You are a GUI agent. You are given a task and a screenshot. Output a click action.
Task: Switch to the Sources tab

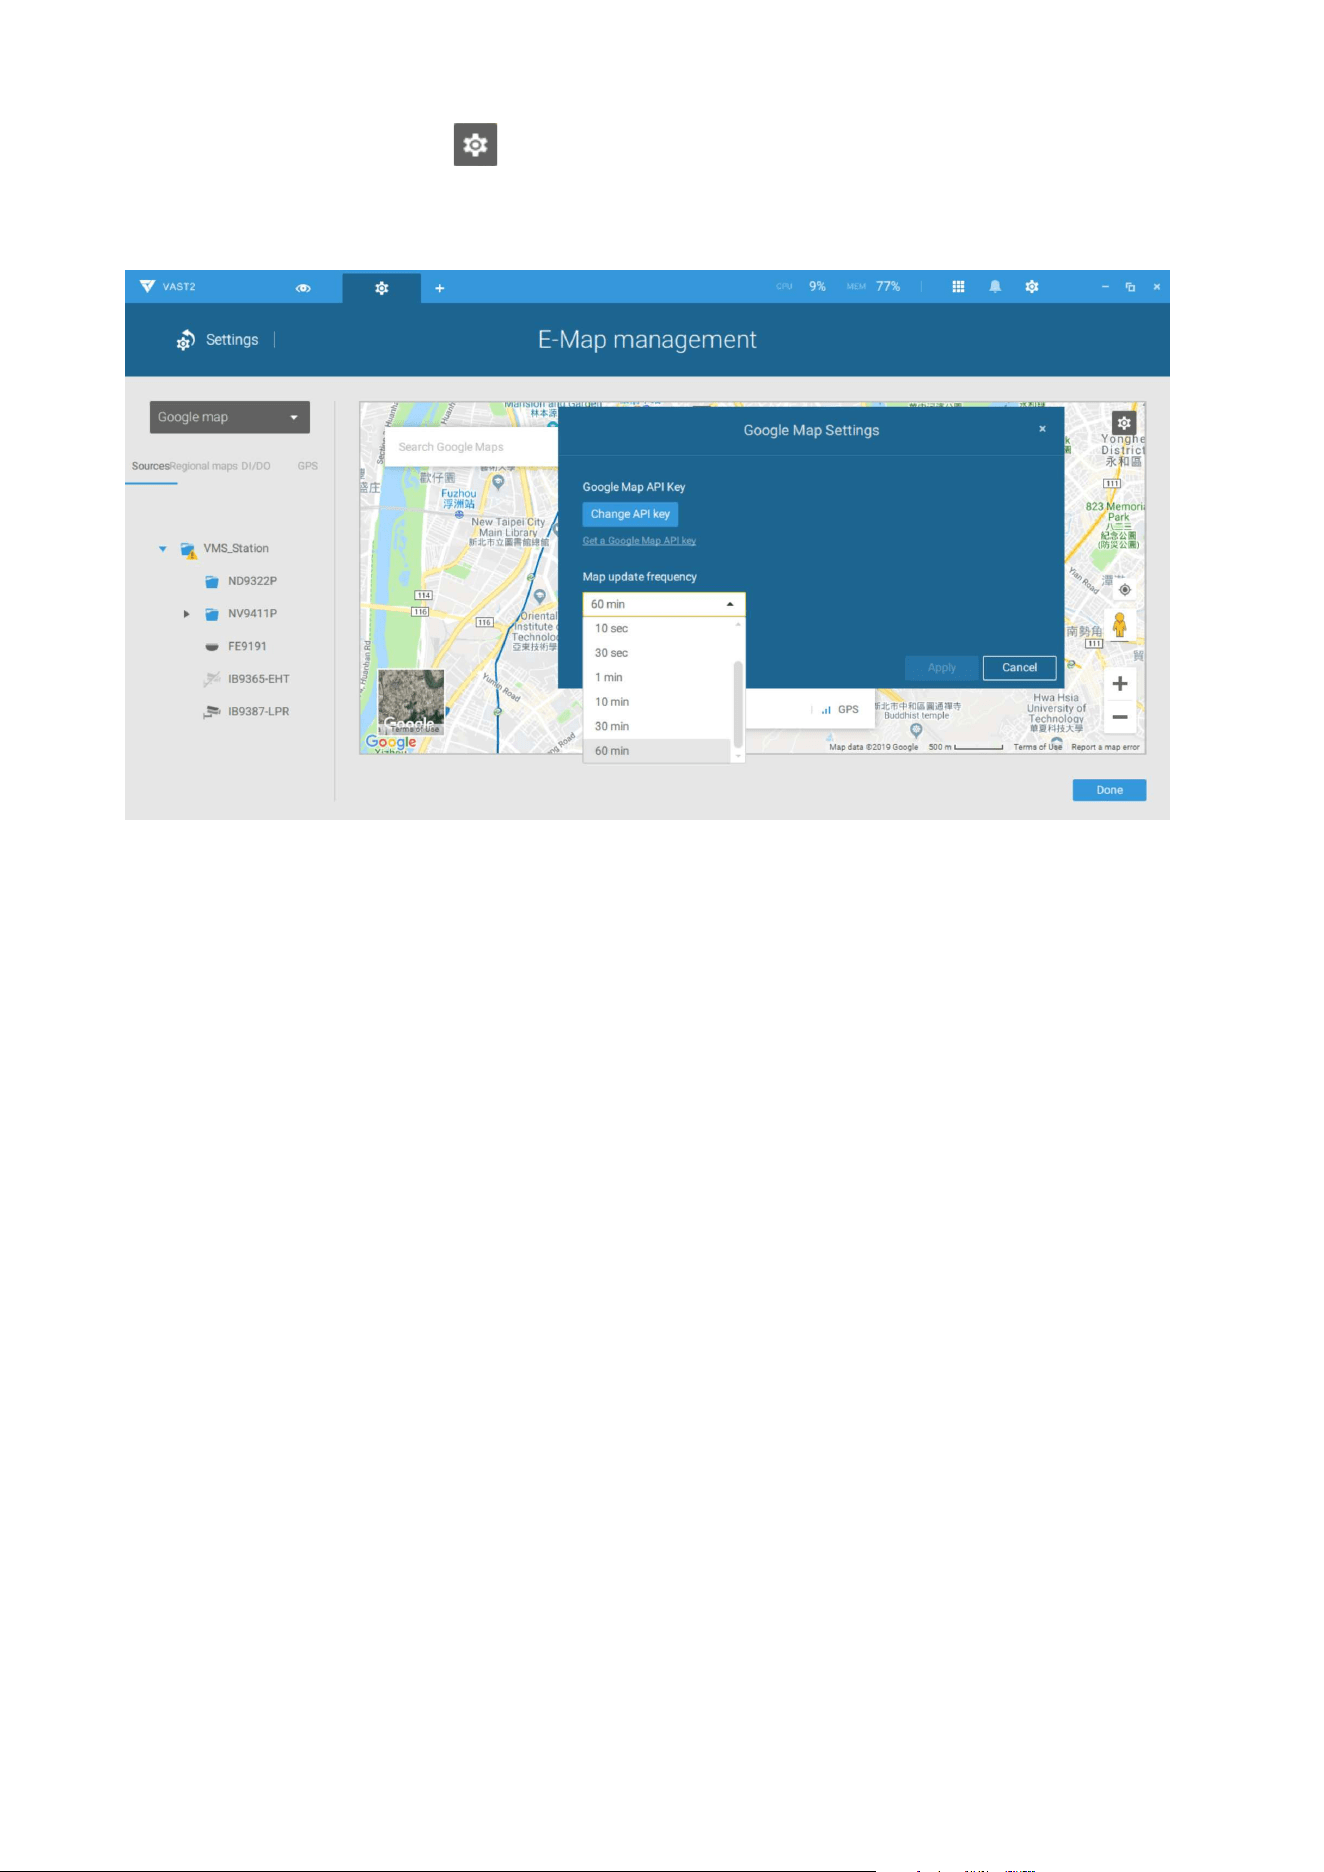pos(150,466)
